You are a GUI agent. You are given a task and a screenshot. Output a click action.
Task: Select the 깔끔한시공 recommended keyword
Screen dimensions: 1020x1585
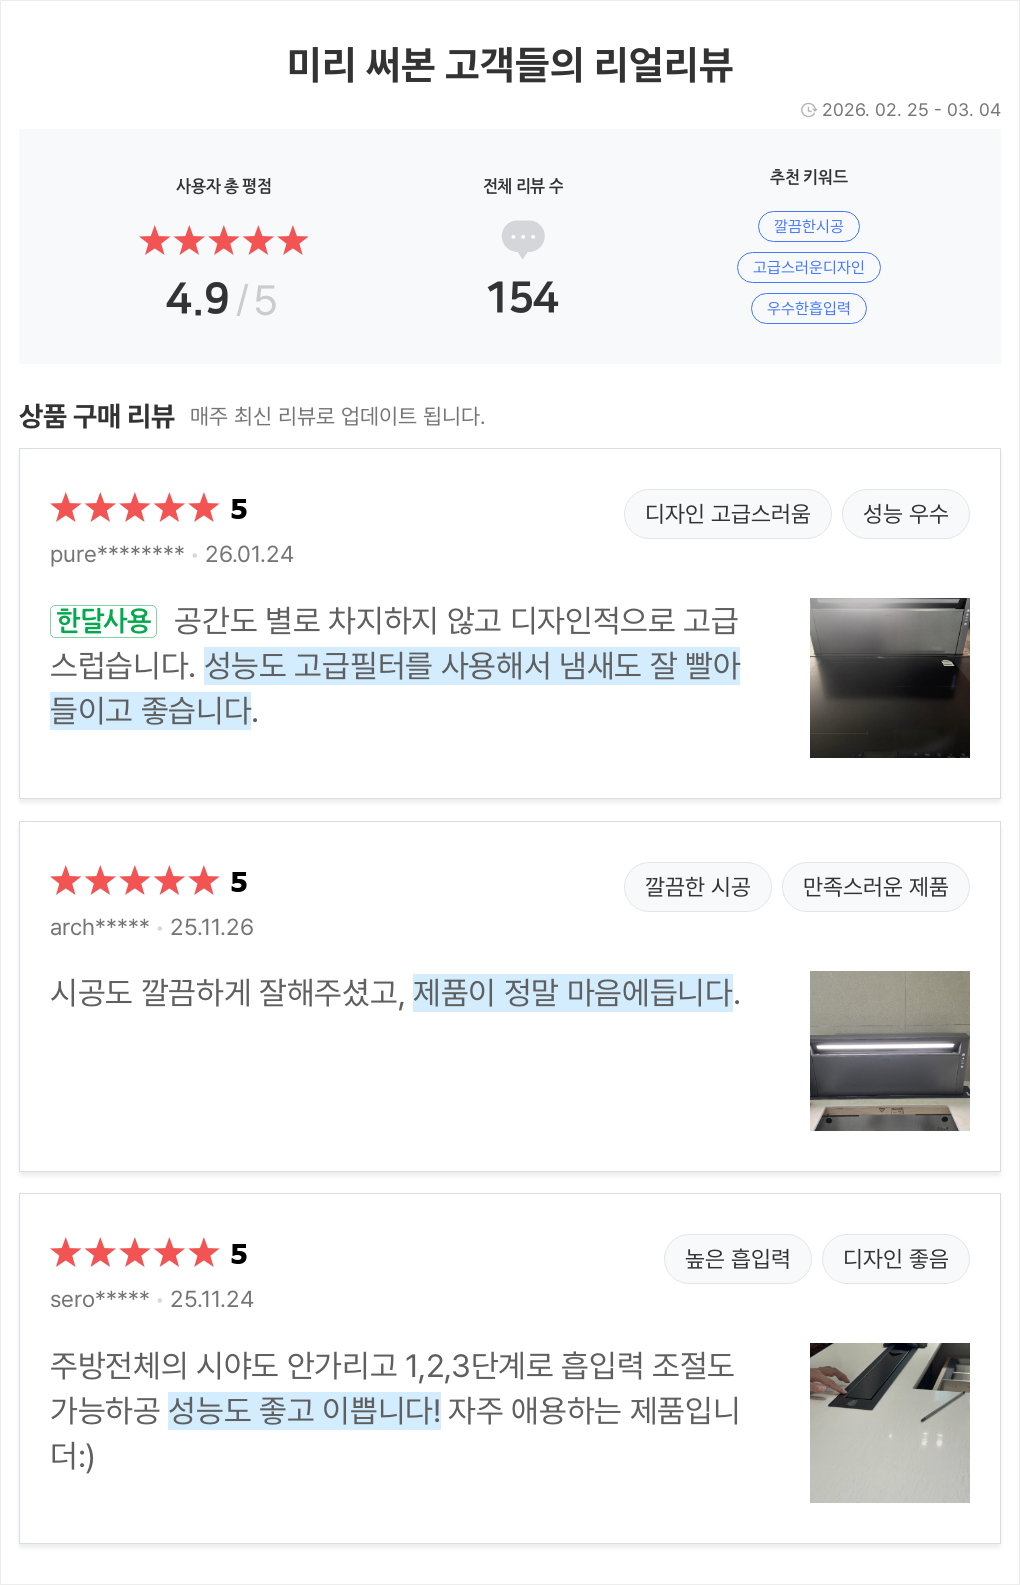808,226
